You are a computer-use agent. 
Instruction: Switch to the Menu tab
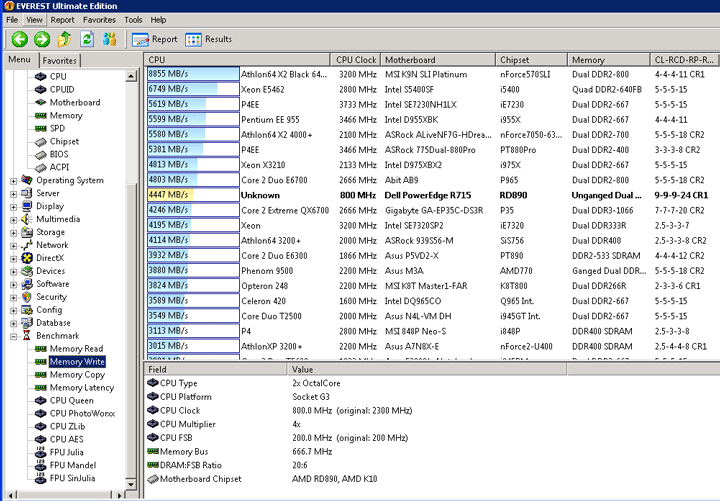(x=19, y=60)
